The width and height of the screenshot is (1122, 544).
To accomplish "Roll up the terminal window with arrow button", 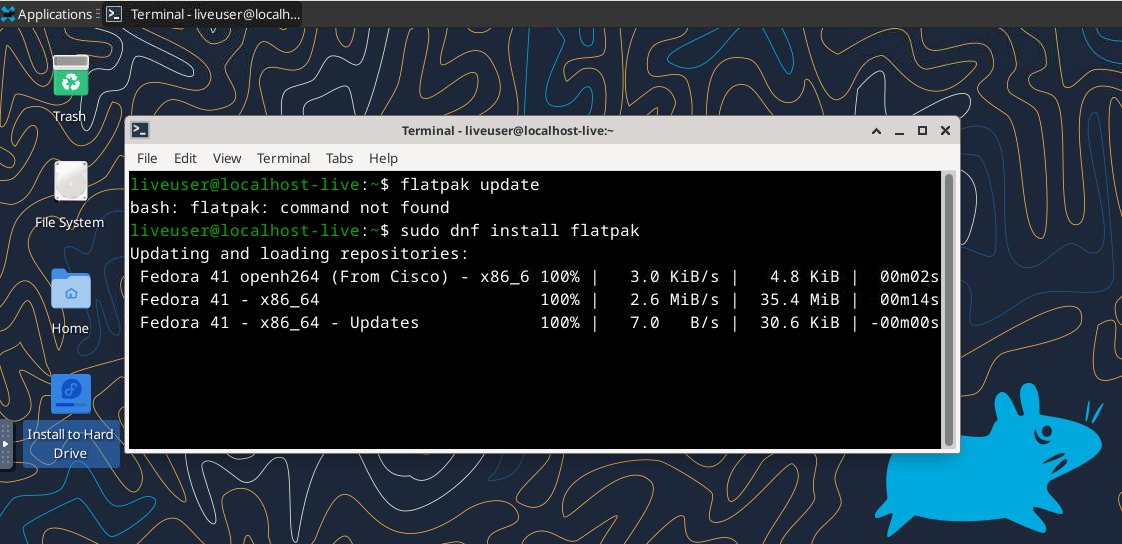I will click(876, 131).
